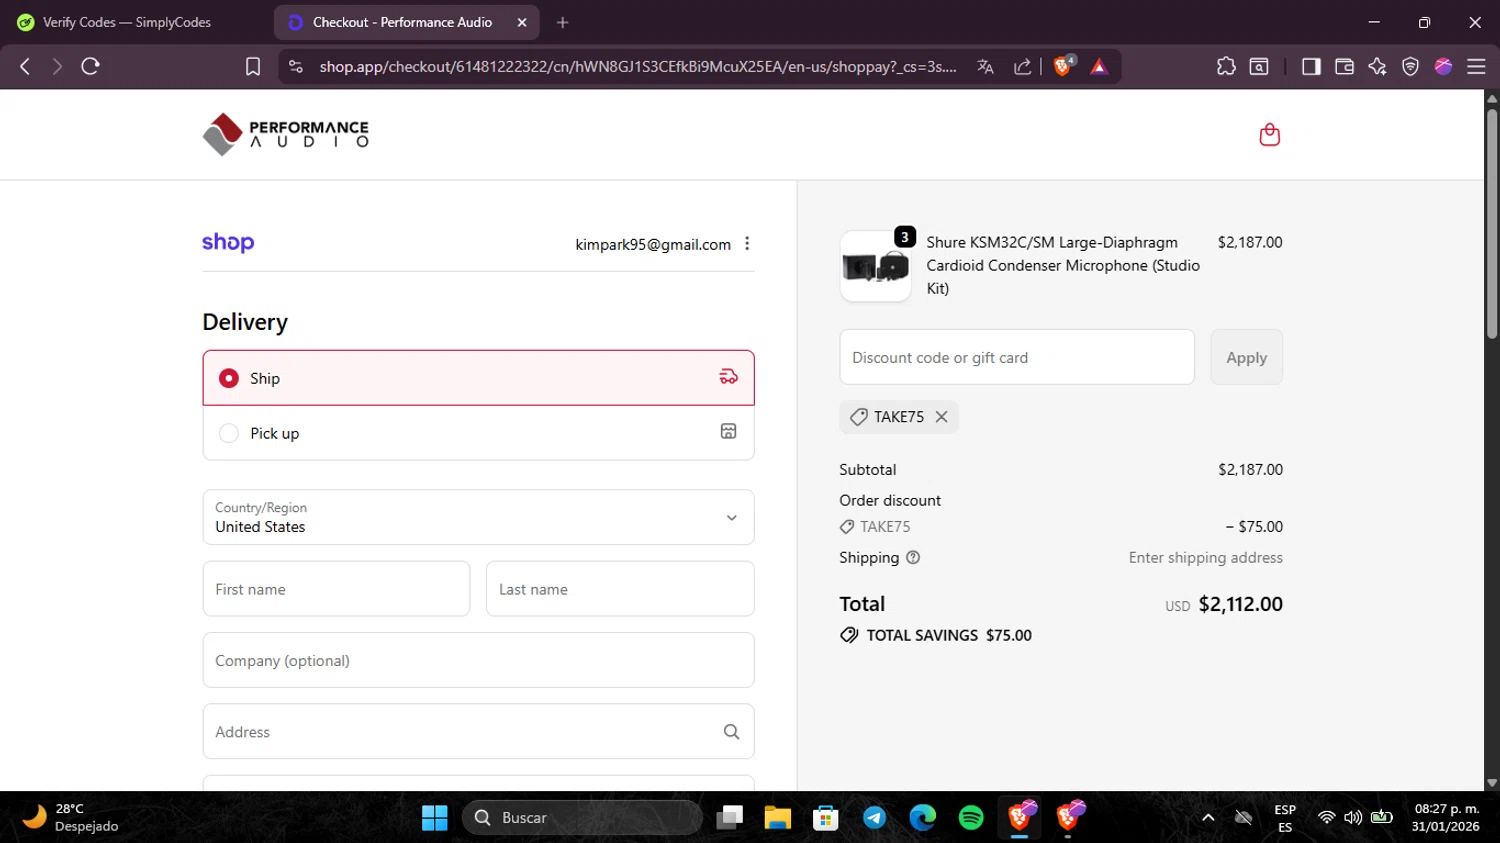Open the translate page icon

pos(985,66)
